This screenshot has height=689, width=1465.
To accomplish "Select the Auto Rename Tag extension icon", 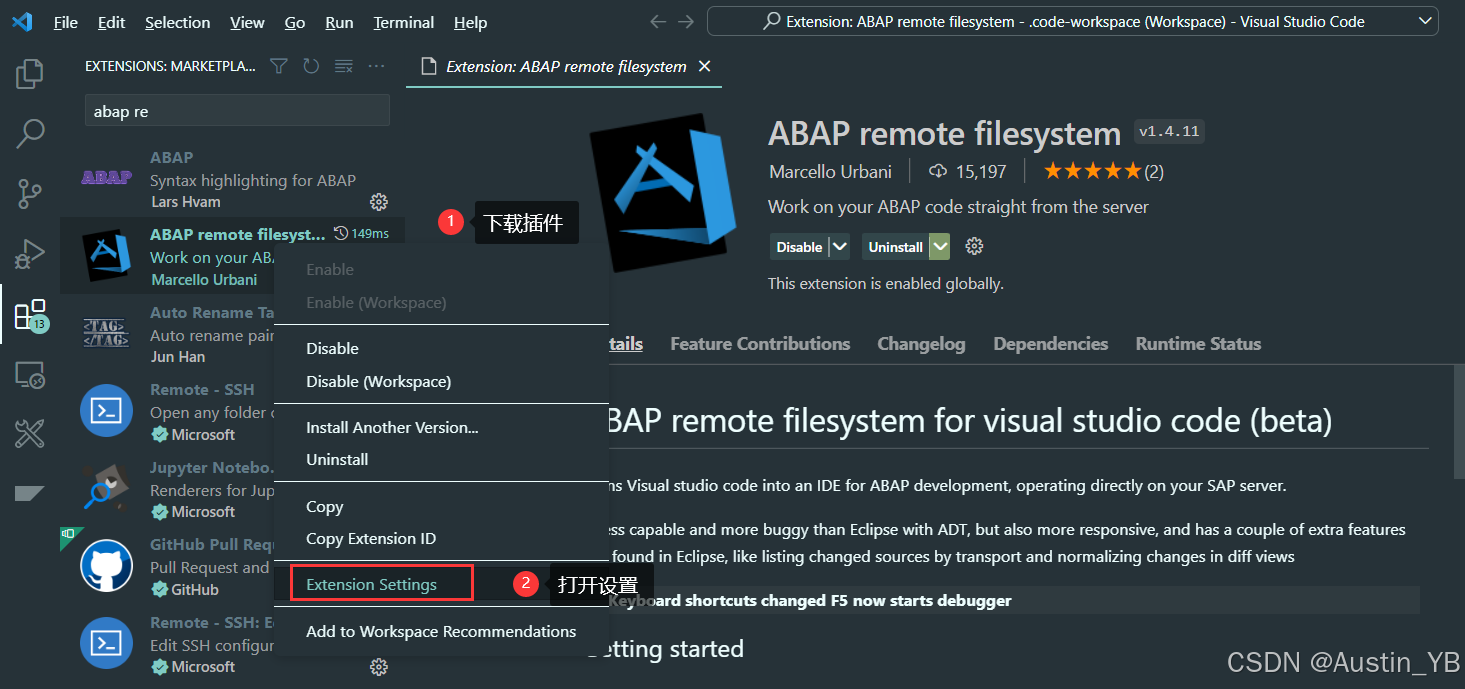I will pyautogui.click(x=106, y=333).
